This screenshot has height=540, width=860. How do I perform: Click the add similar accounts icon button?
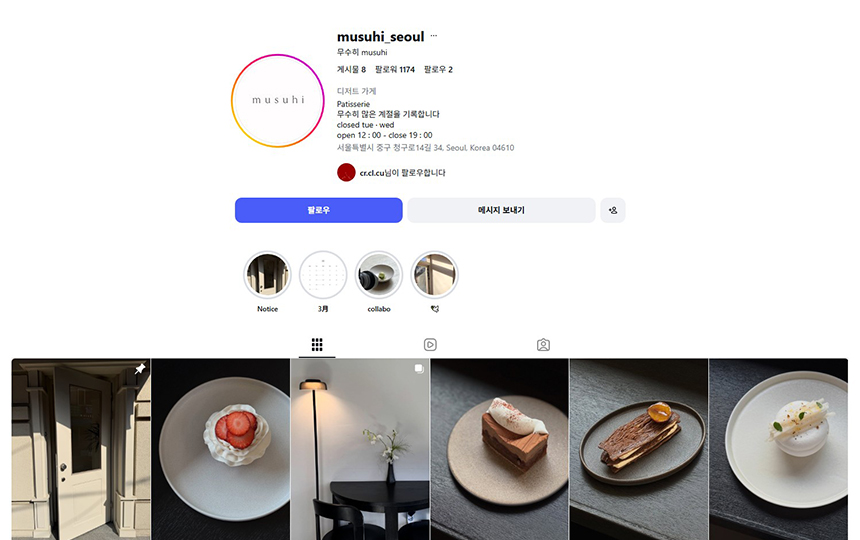click(x=613, y=210)
